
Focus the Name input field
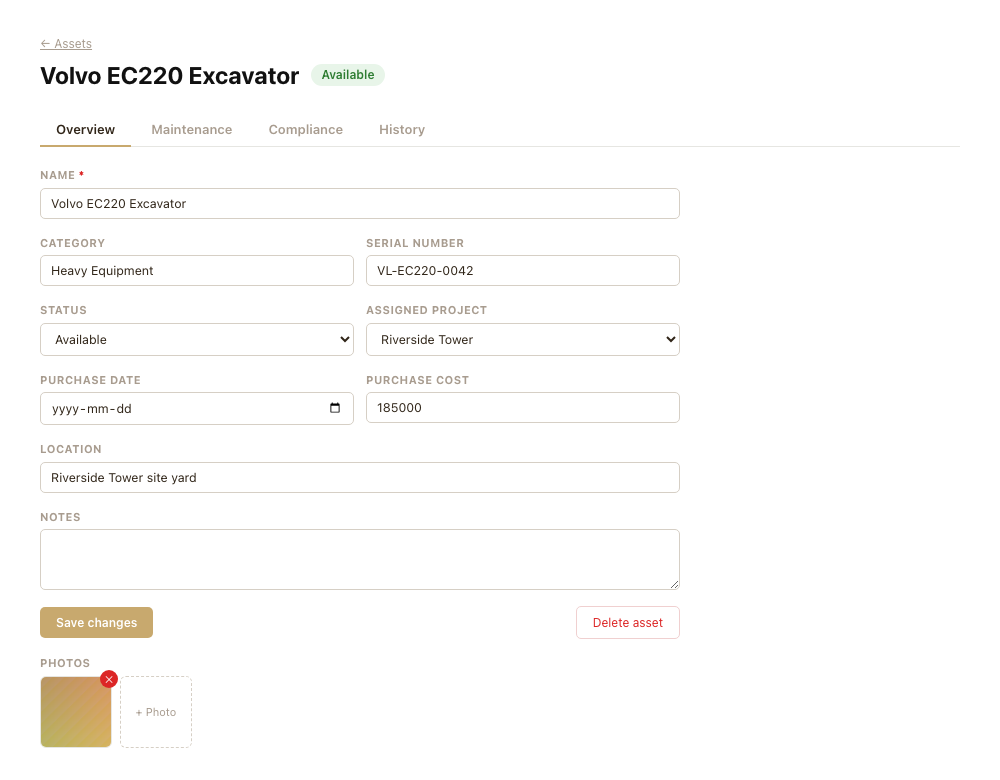point(360,203)
